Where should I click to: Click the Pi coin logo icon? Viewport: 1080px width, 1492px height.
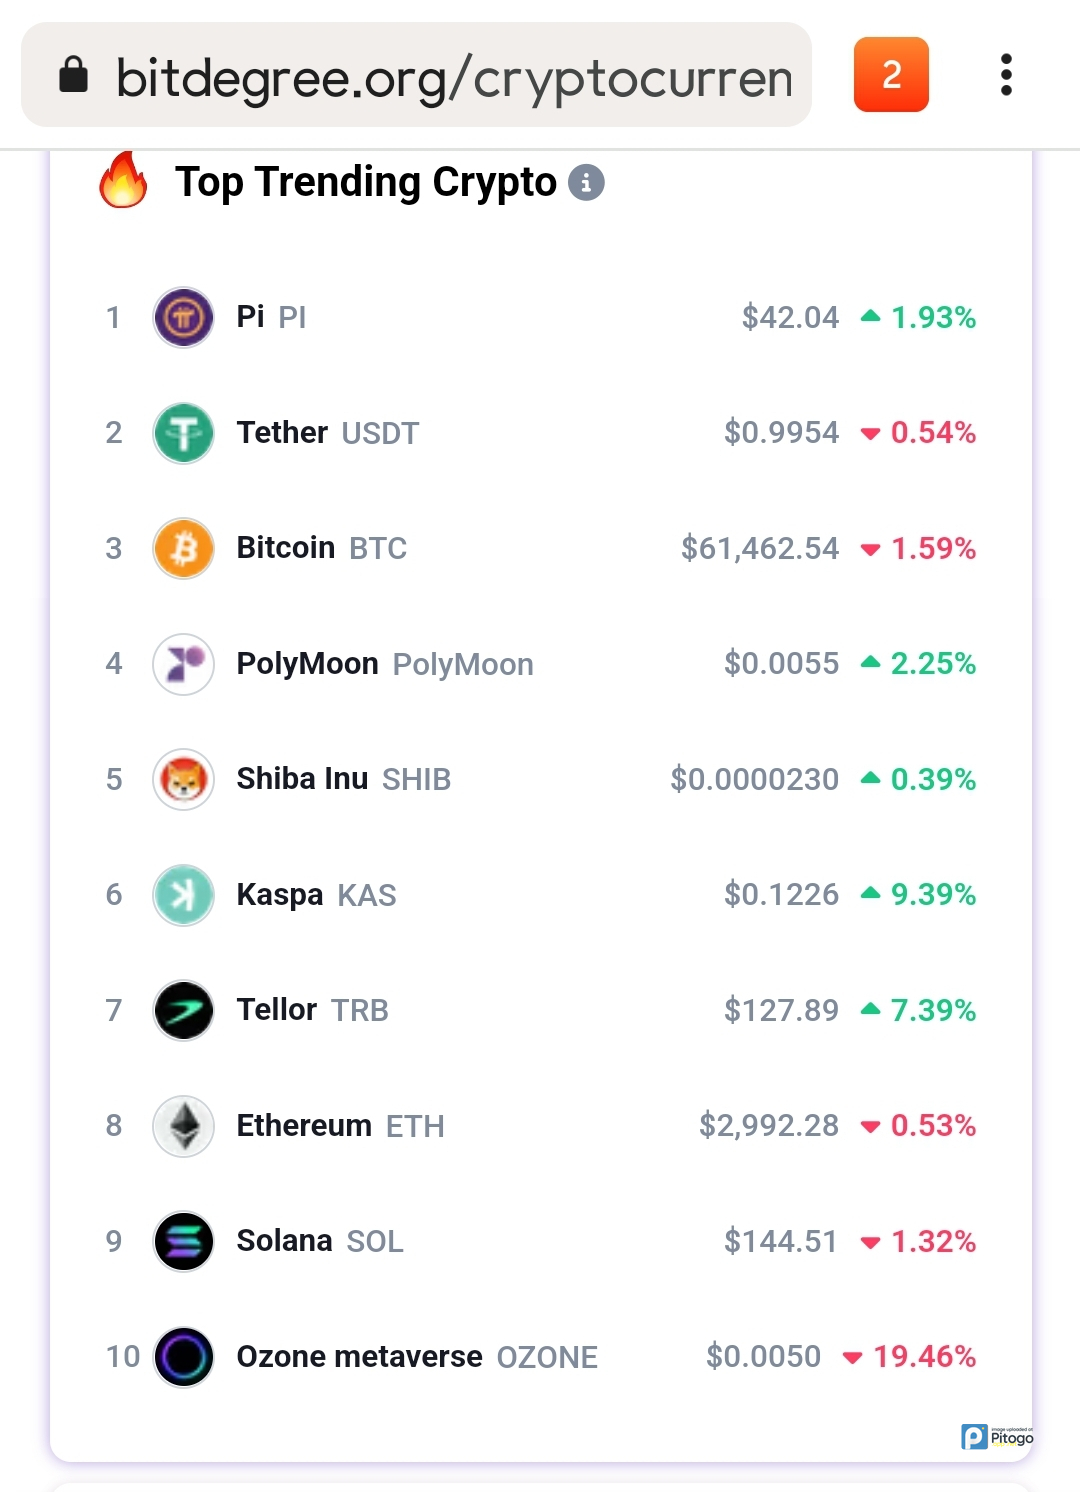click(183, 317)
